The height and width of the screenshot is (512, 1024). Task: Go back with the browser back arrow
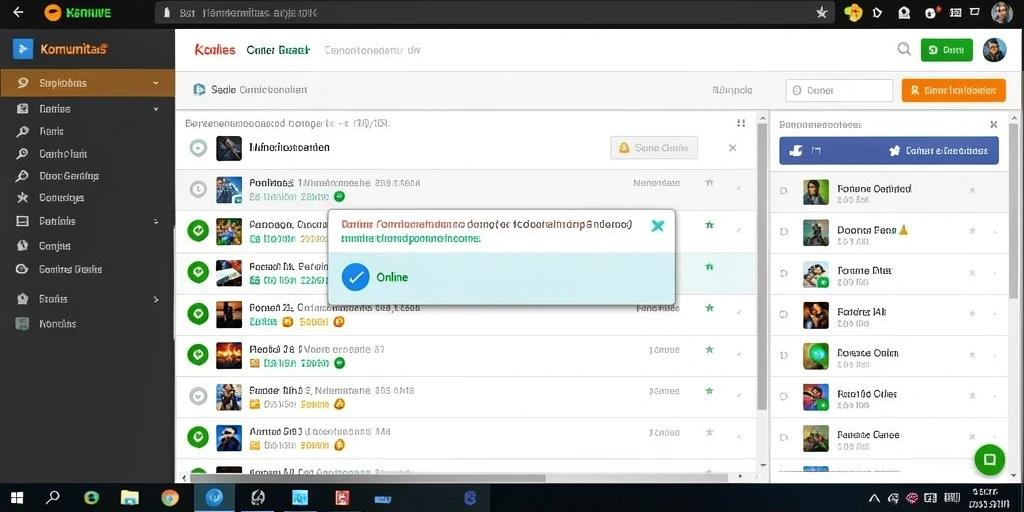(x=18, y=12)
